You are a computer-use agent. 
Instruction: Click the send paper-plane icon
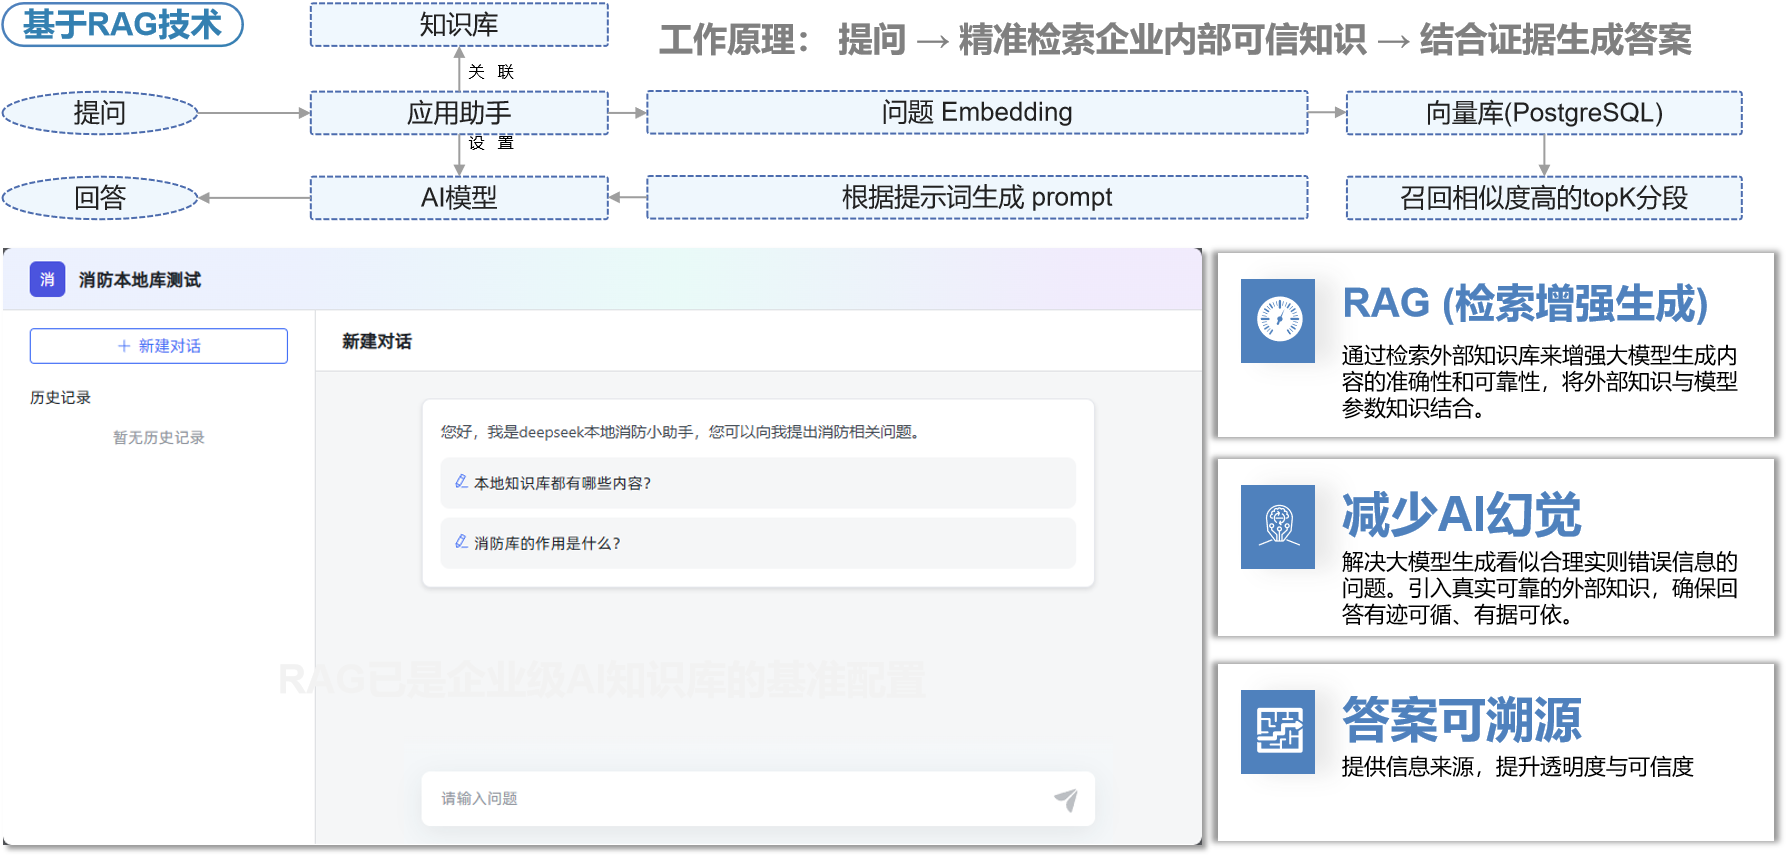[1066, 799]
